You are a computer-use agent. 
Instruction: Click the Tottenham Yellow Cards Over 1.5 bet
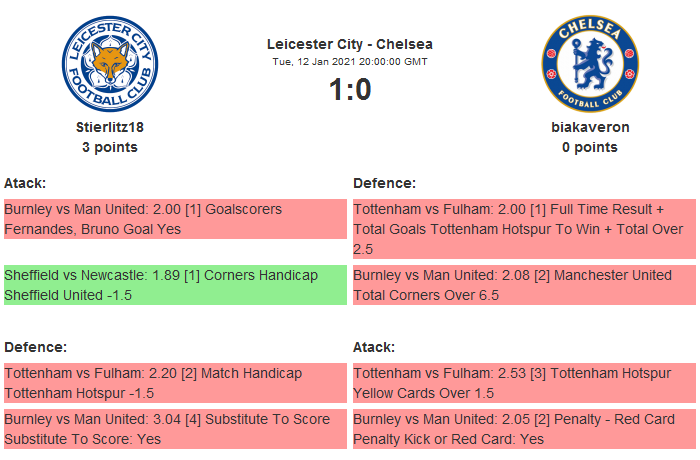[x=524, y=383]
